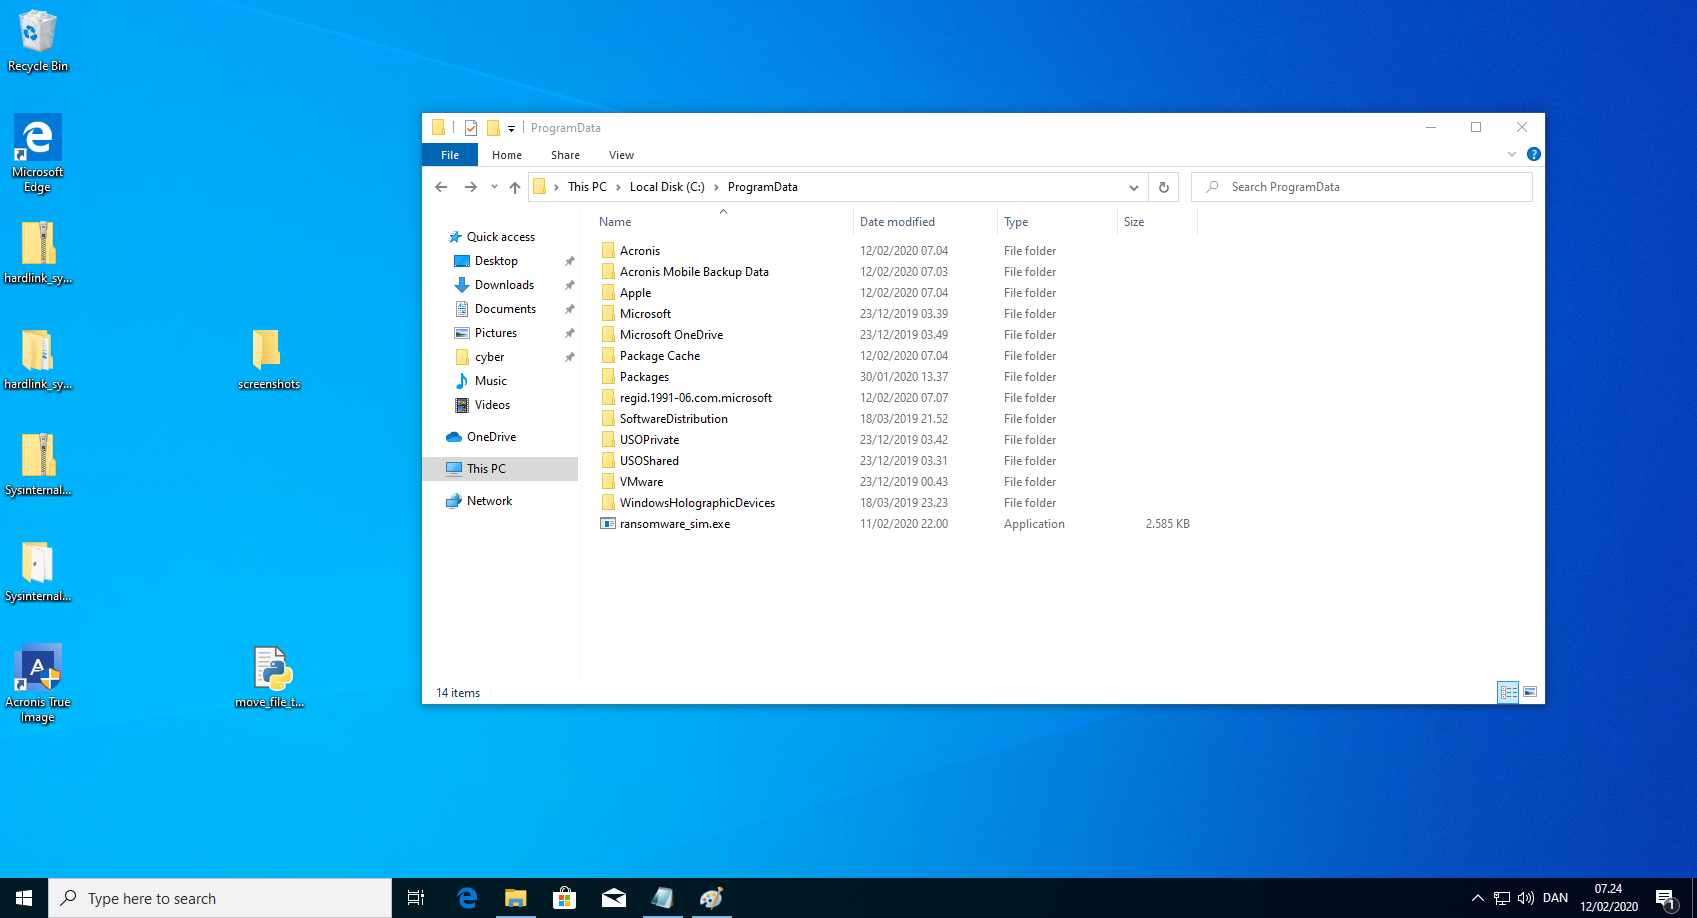The height and width of the screenshot is (918, 1697).
Task: Click the Back navigation arrow
Action: (441, 187)
